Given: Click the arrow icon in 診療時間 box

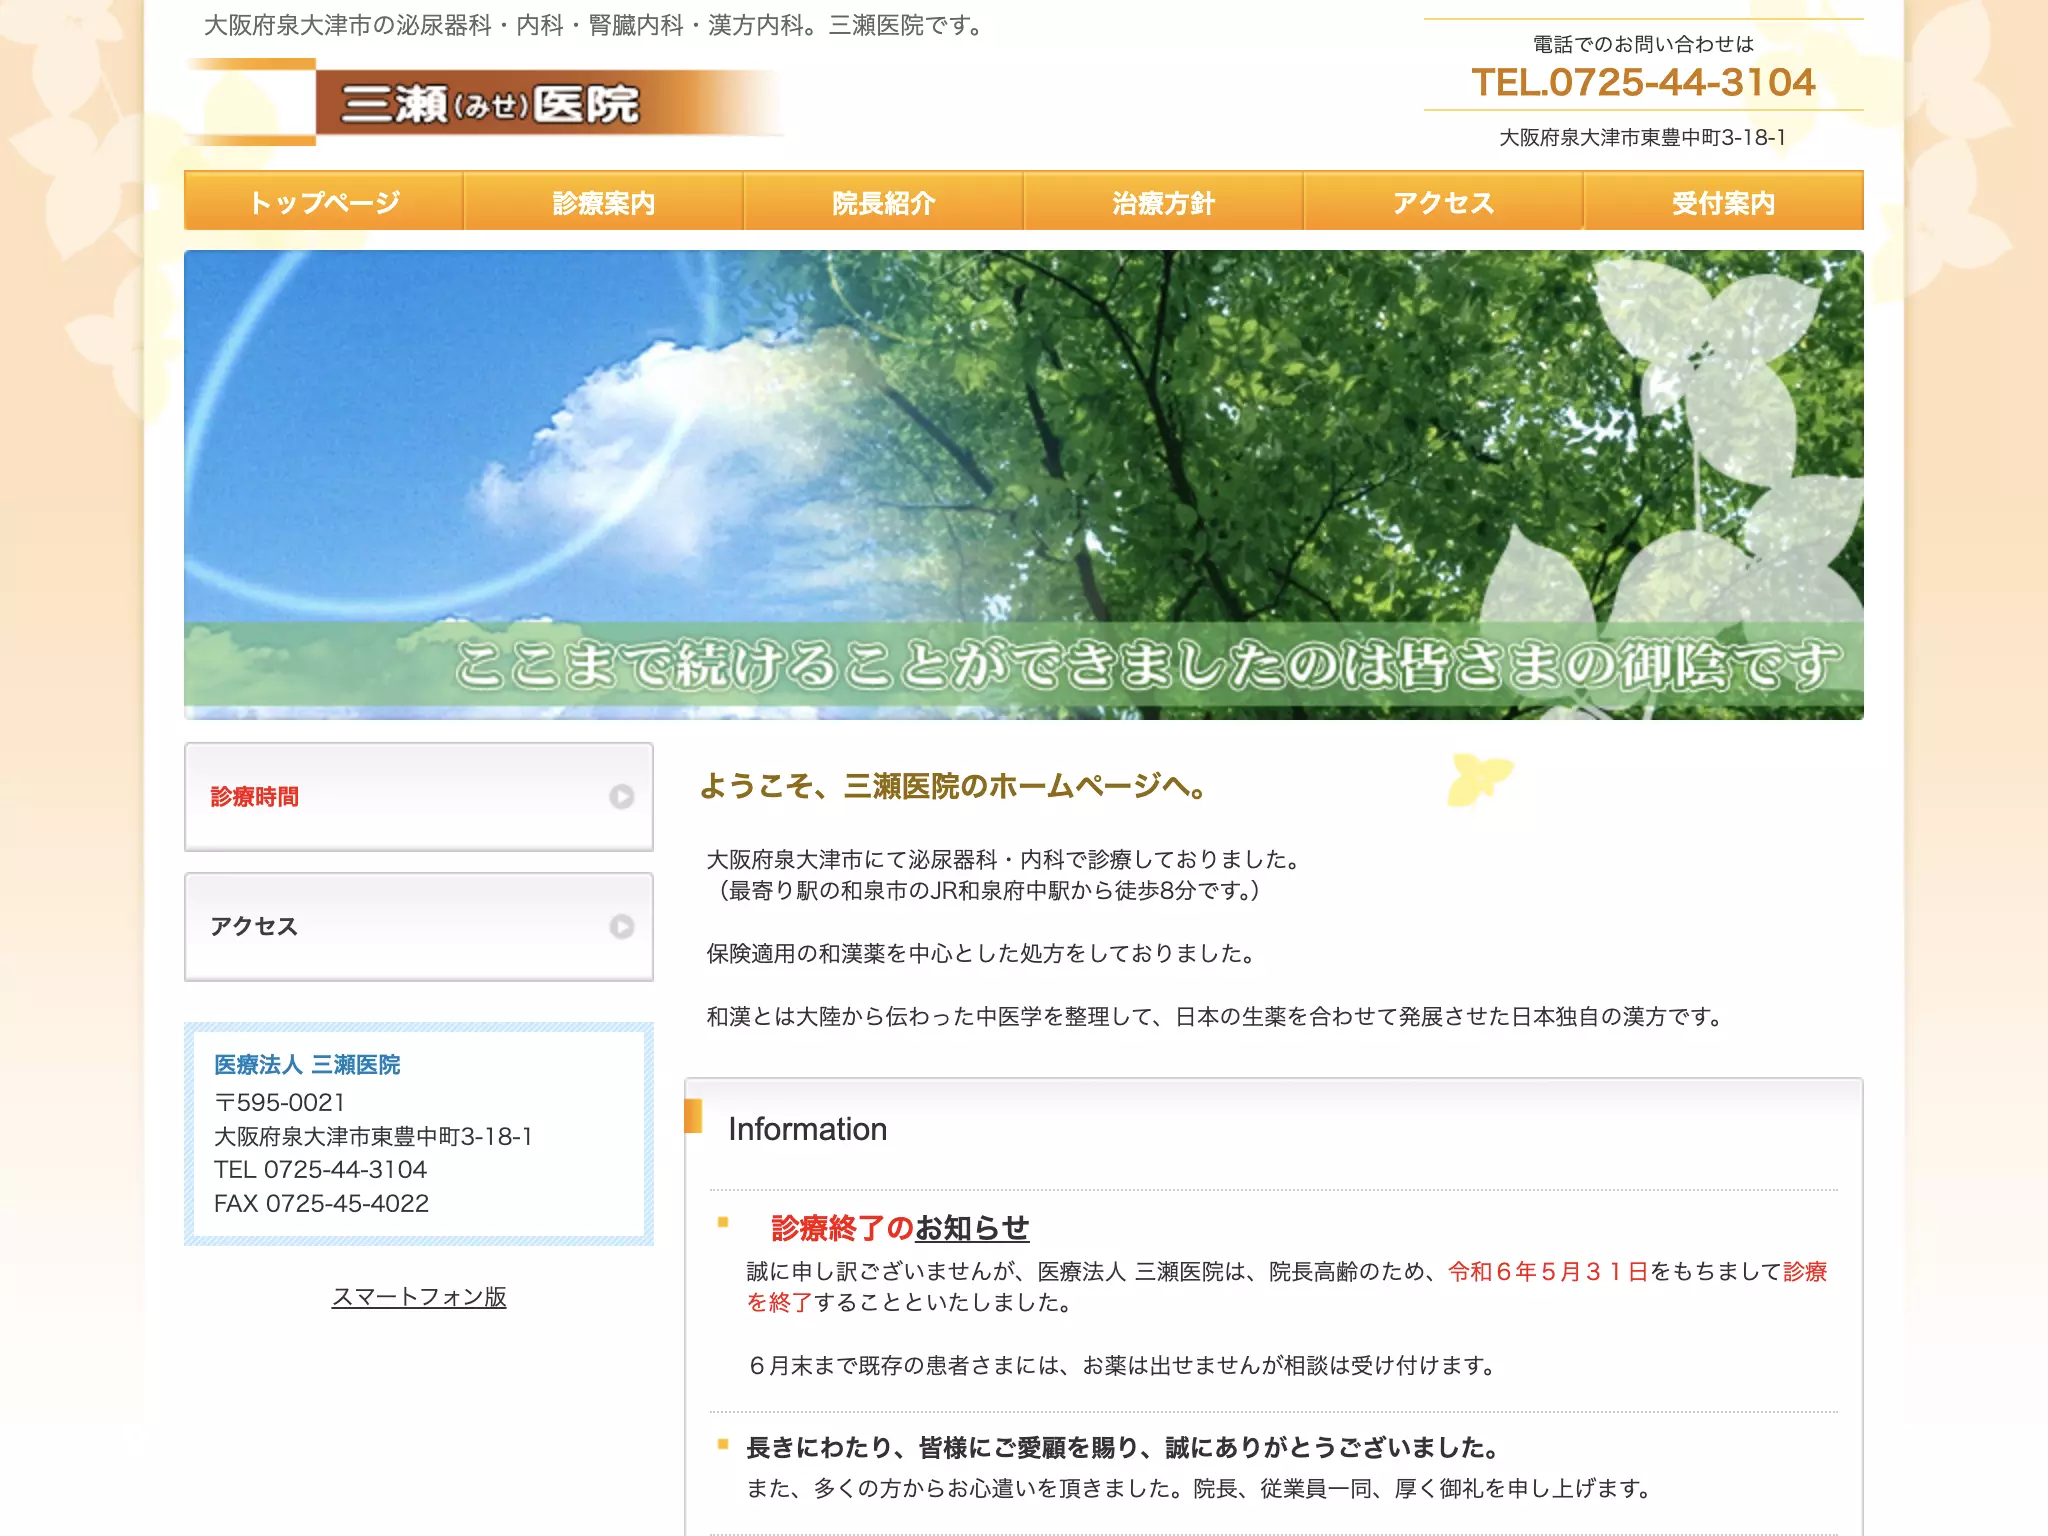Looking at the screenshot, I should click(622, 797).
